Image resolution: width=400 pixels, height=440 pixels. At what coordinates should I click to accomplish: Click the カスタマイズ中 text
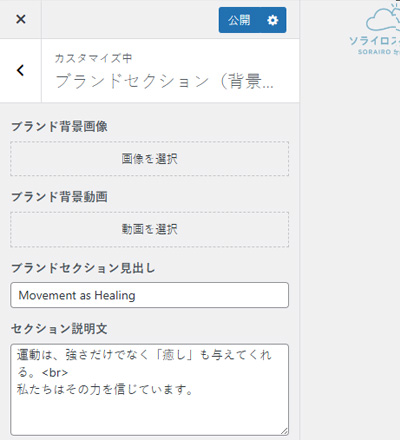point(93,58)
